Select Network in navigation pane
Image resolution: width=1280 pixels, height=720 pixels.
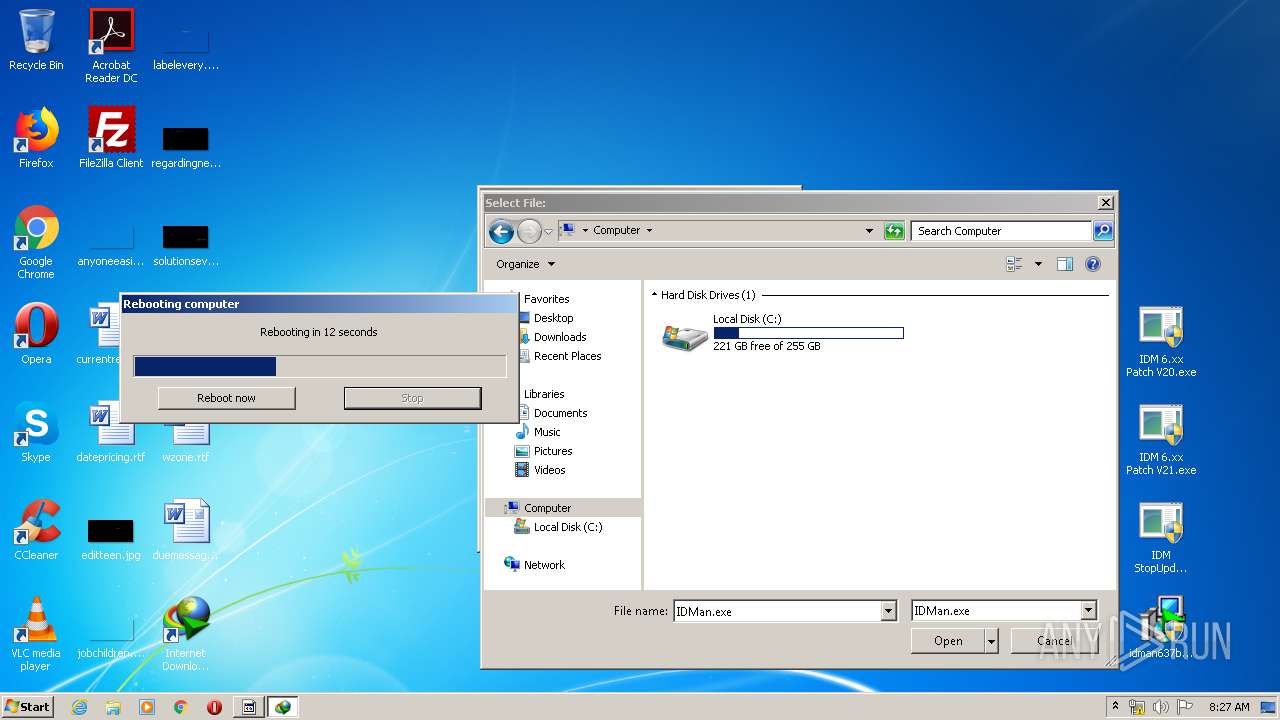544,565
